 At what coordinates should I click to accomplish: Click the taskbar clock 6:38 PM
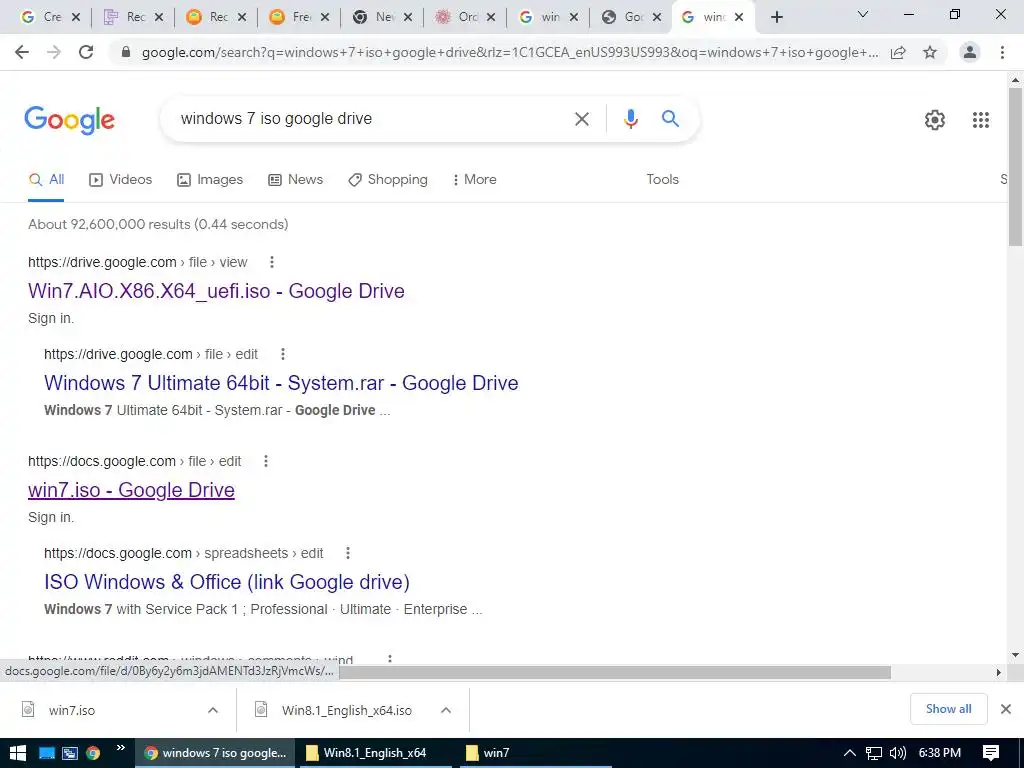pos(939,753)
